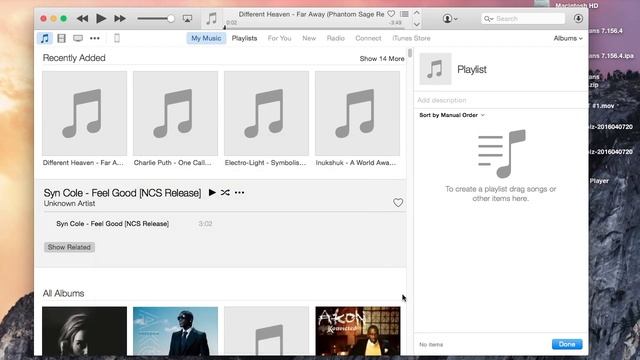Play the current song
The width and height of the screenshot is (640, 360).
coord(101,18)
